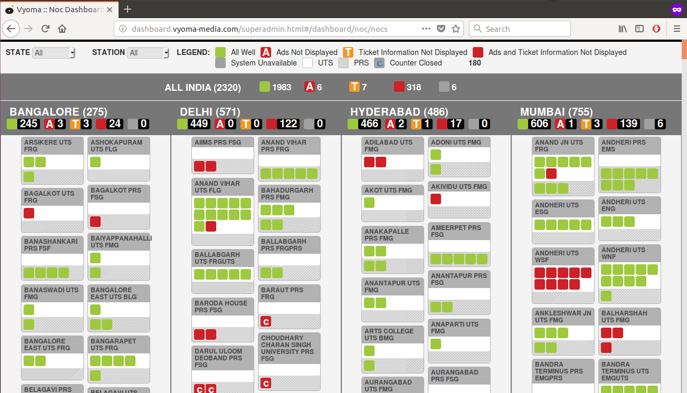Click the address bar URL
687x393 pixels.
coord(259,29)
